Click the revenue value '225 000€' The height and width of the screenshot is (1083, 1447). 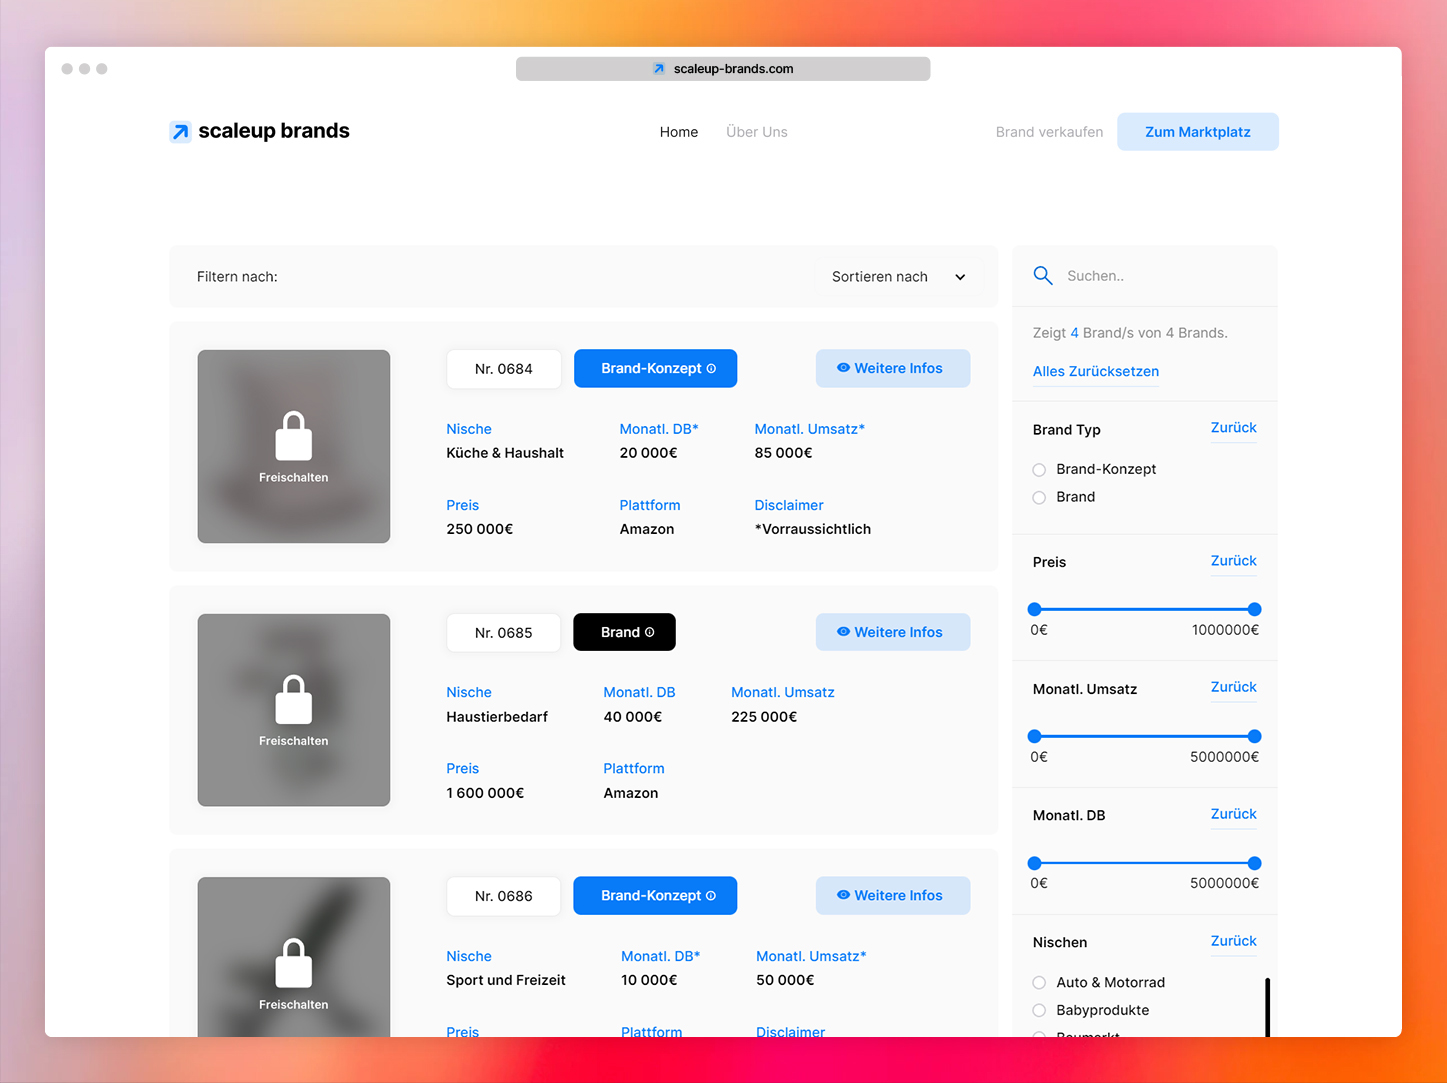pos(764,717)
